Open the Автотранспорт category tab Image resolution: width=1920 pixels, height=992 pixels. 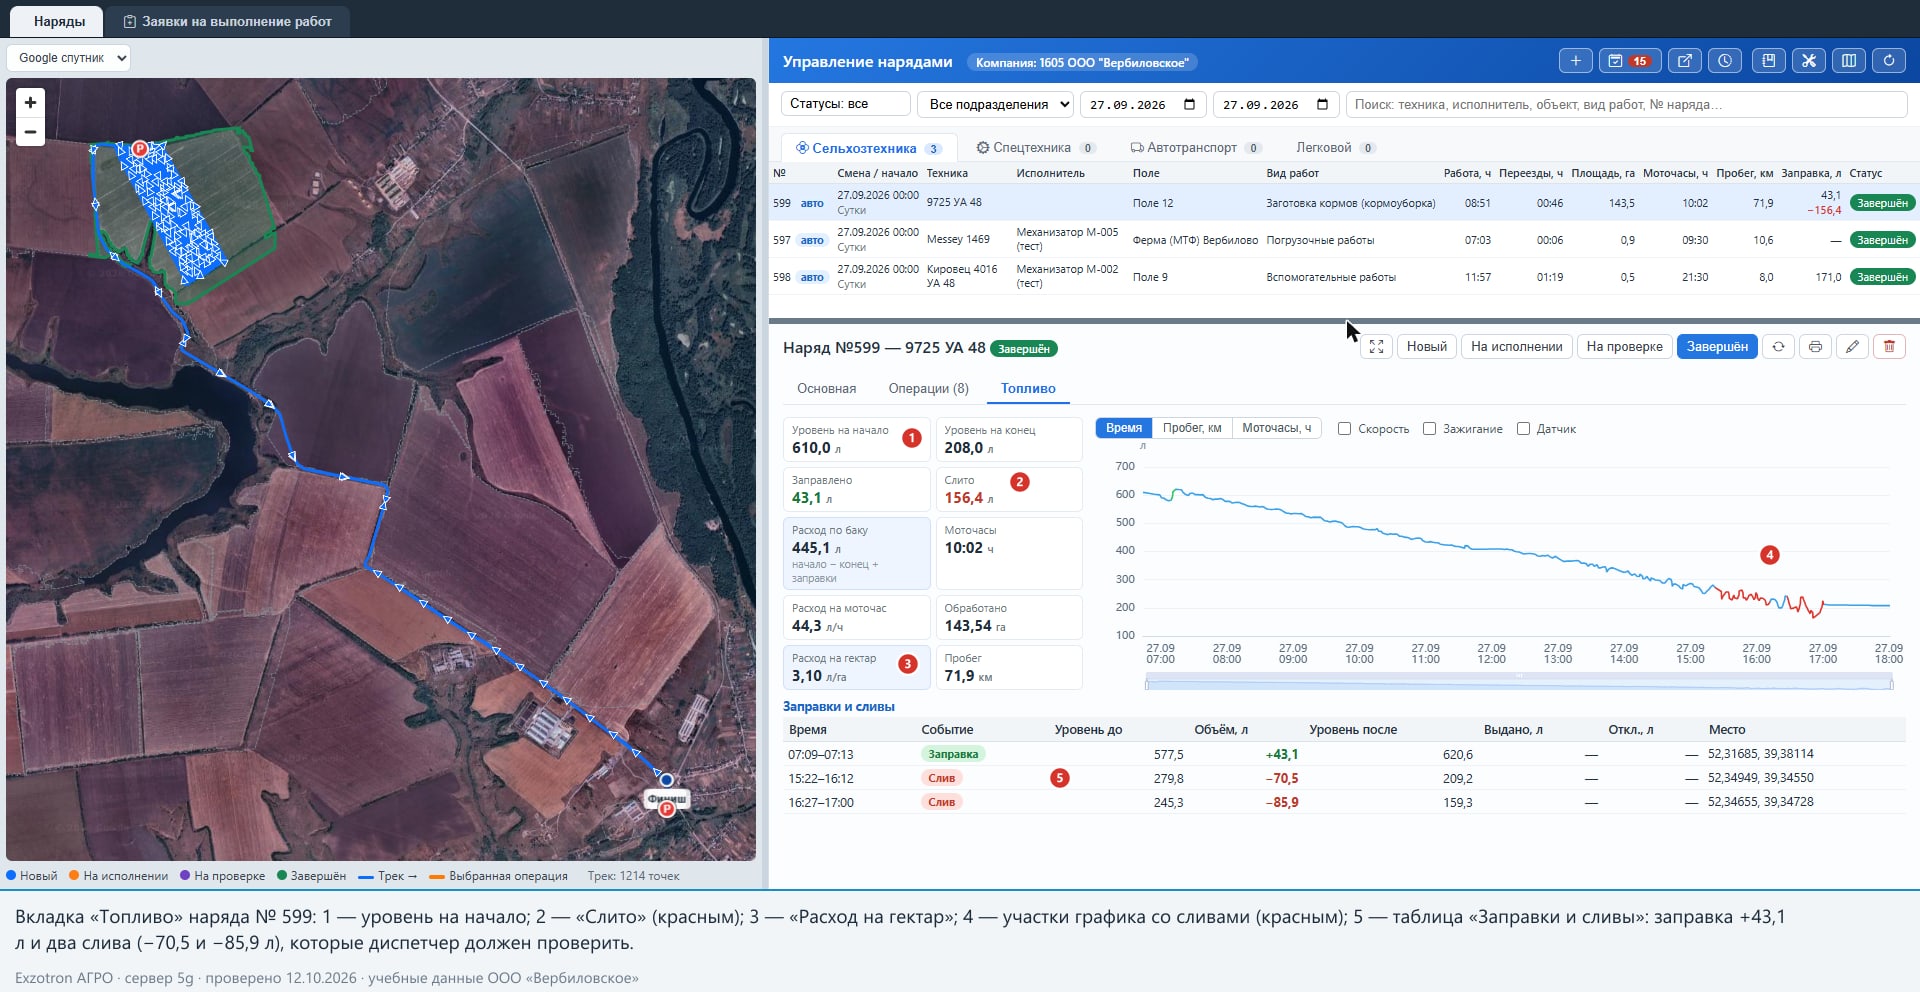click(1195, 148)
